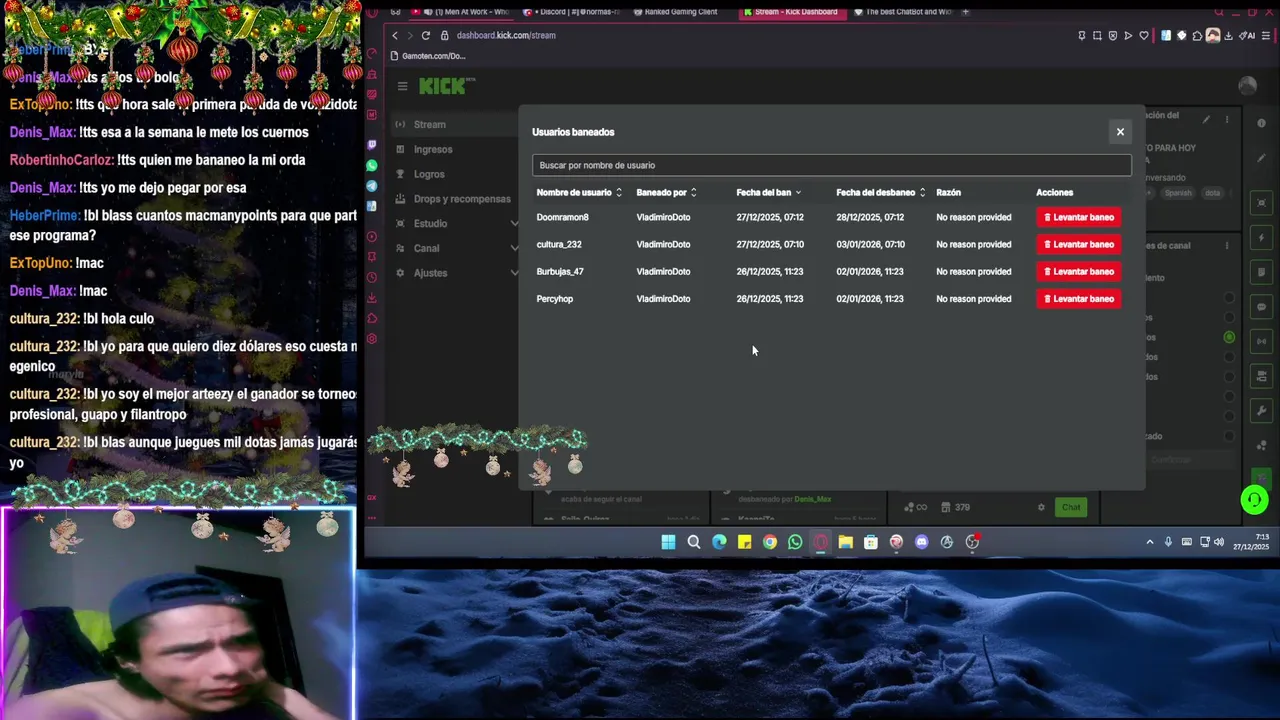Click the lightning bolt icon in right toolbar
The height and width of the screenshot is (720, 1280).
pos(1261,238)
